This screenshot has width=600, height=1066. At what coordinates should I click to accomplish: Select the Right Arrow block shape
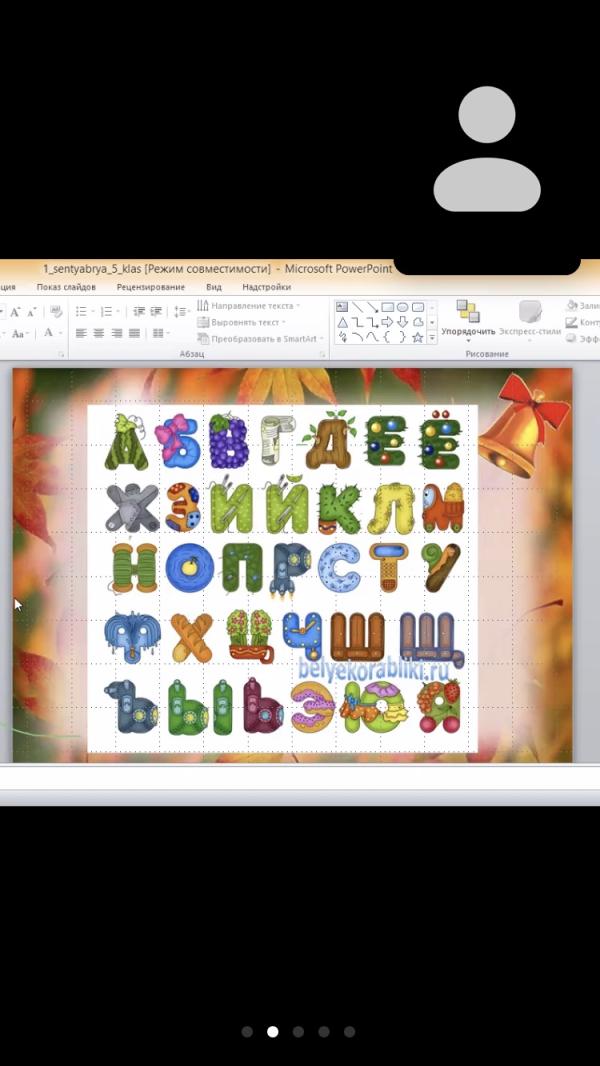tap(387, 322)
